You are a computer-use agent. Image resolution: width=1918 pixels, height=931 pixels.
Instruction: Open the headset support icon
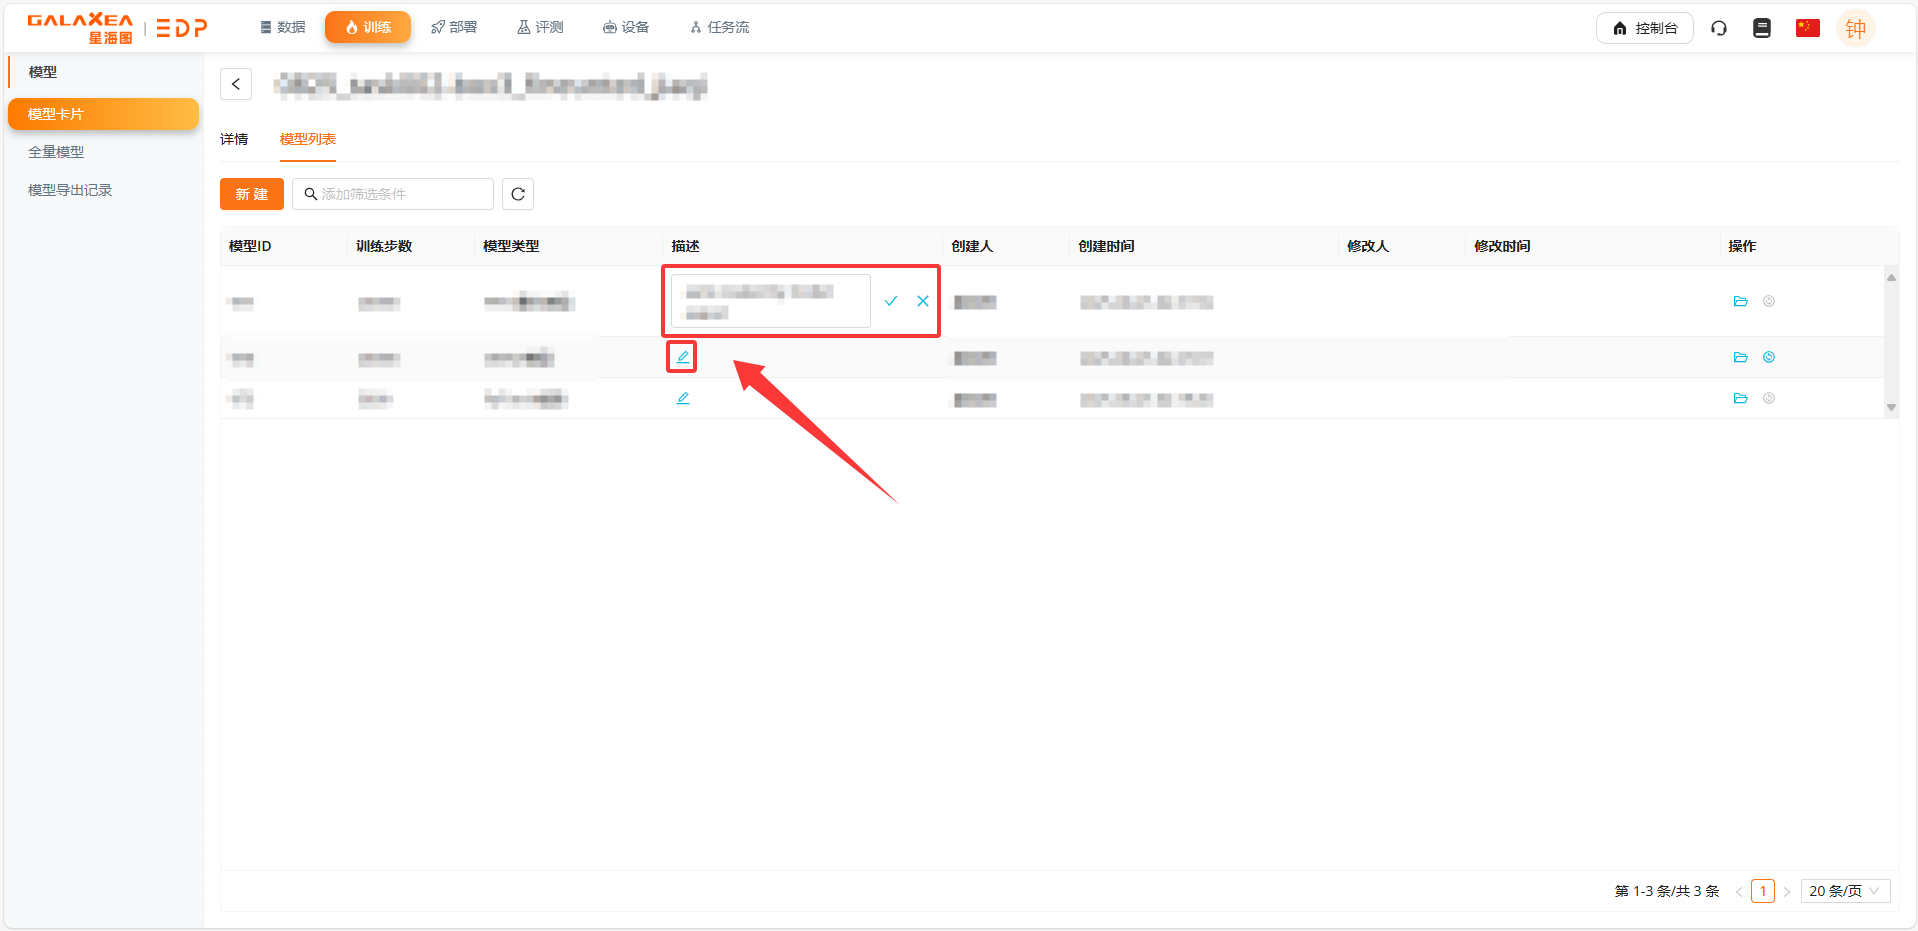point(1719,28)
